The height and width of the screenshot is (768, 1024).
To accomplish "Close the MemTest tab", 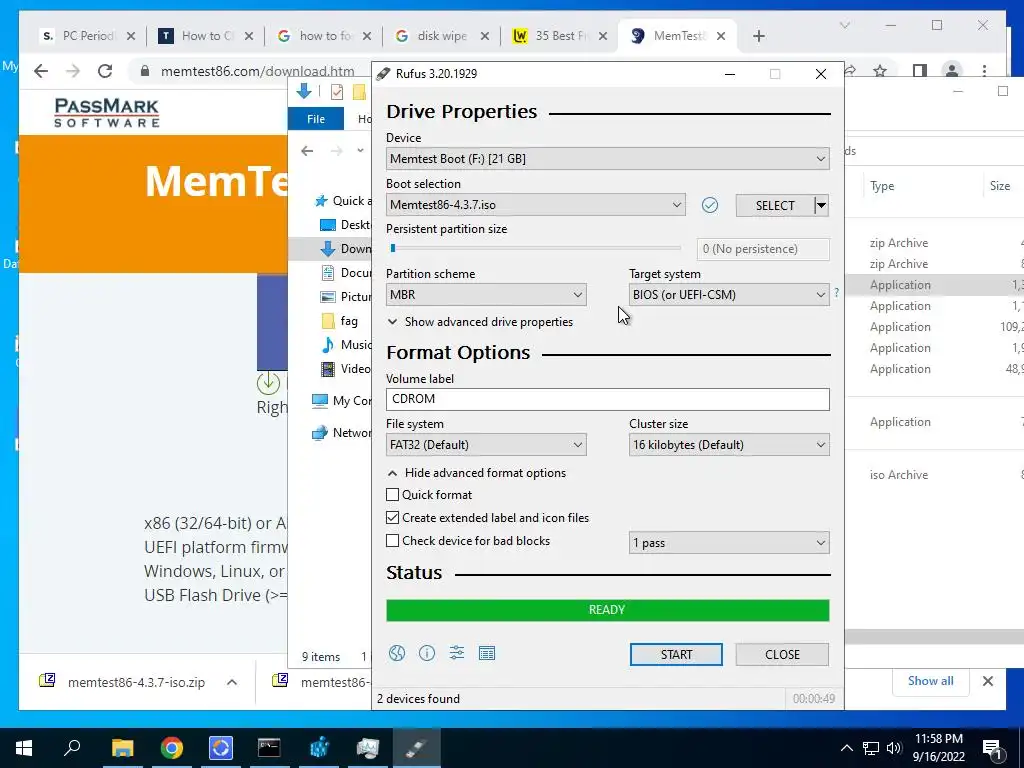I will click(x=721, y=36).
